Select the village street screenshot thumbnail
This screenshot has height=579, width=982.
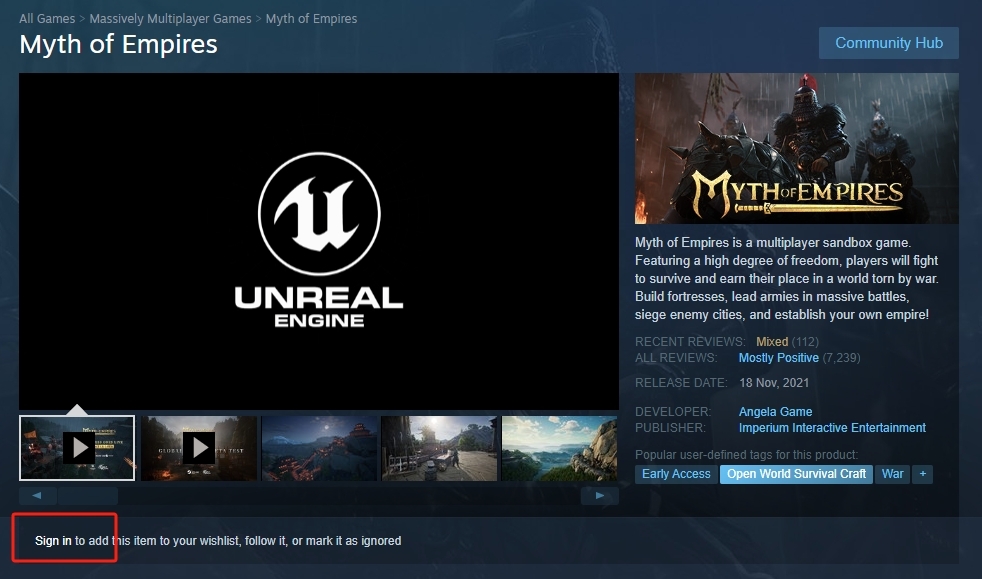click(x=440, y=448)
